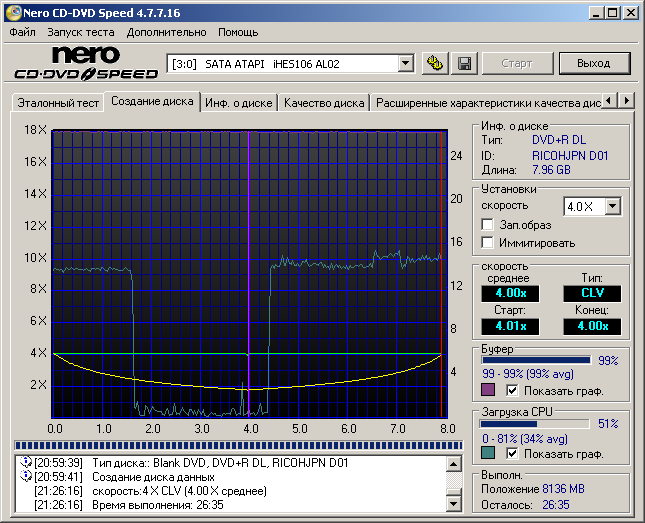This screenshot has width=645, height=523.
Task: Click the log scroll up arrow
Action: [454, 464]
